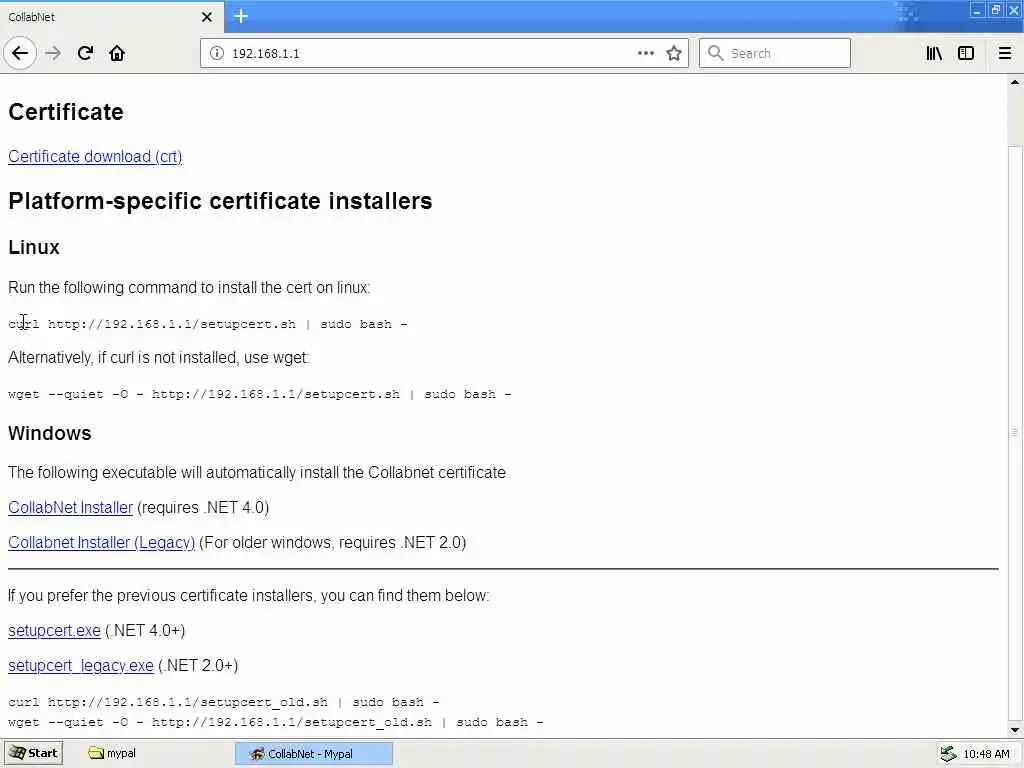Click the 10:48 AM clock
The width and height of the screenshot is (1024, 768).
click(986, 754)
